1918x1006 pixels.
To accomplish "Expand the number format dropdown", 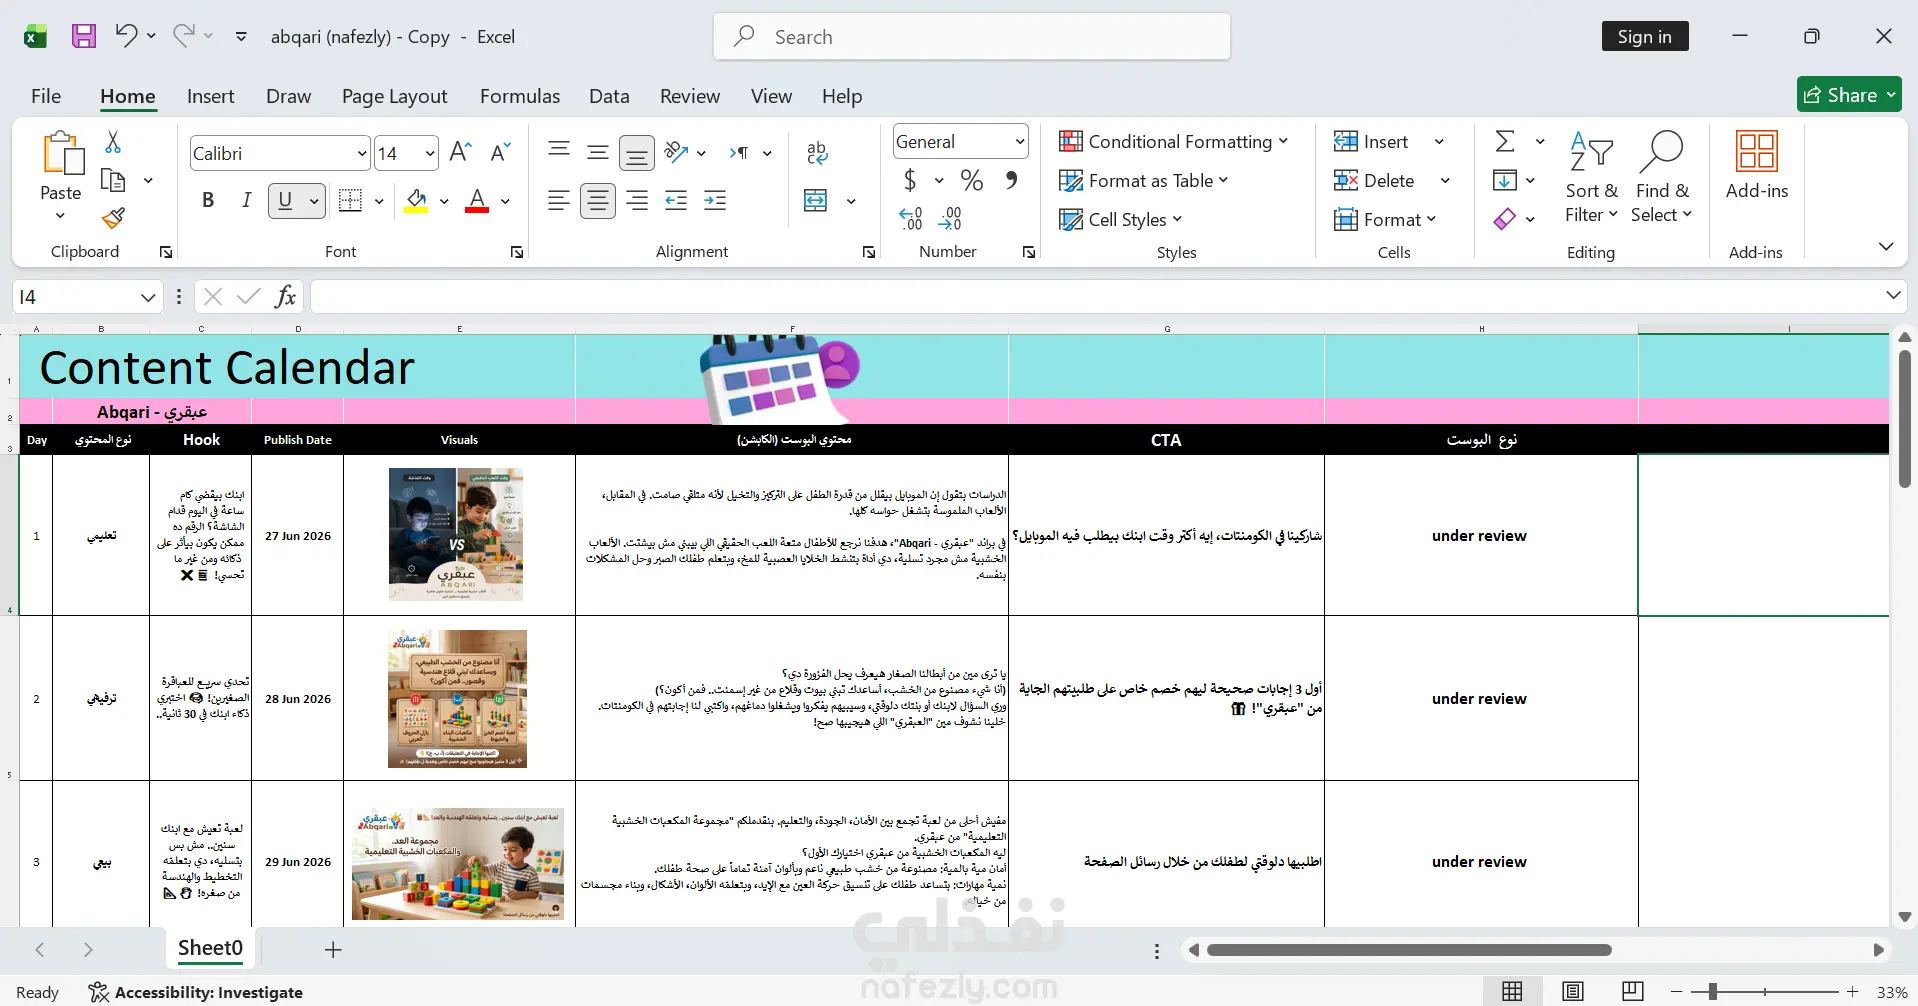I will point(1019,142).
